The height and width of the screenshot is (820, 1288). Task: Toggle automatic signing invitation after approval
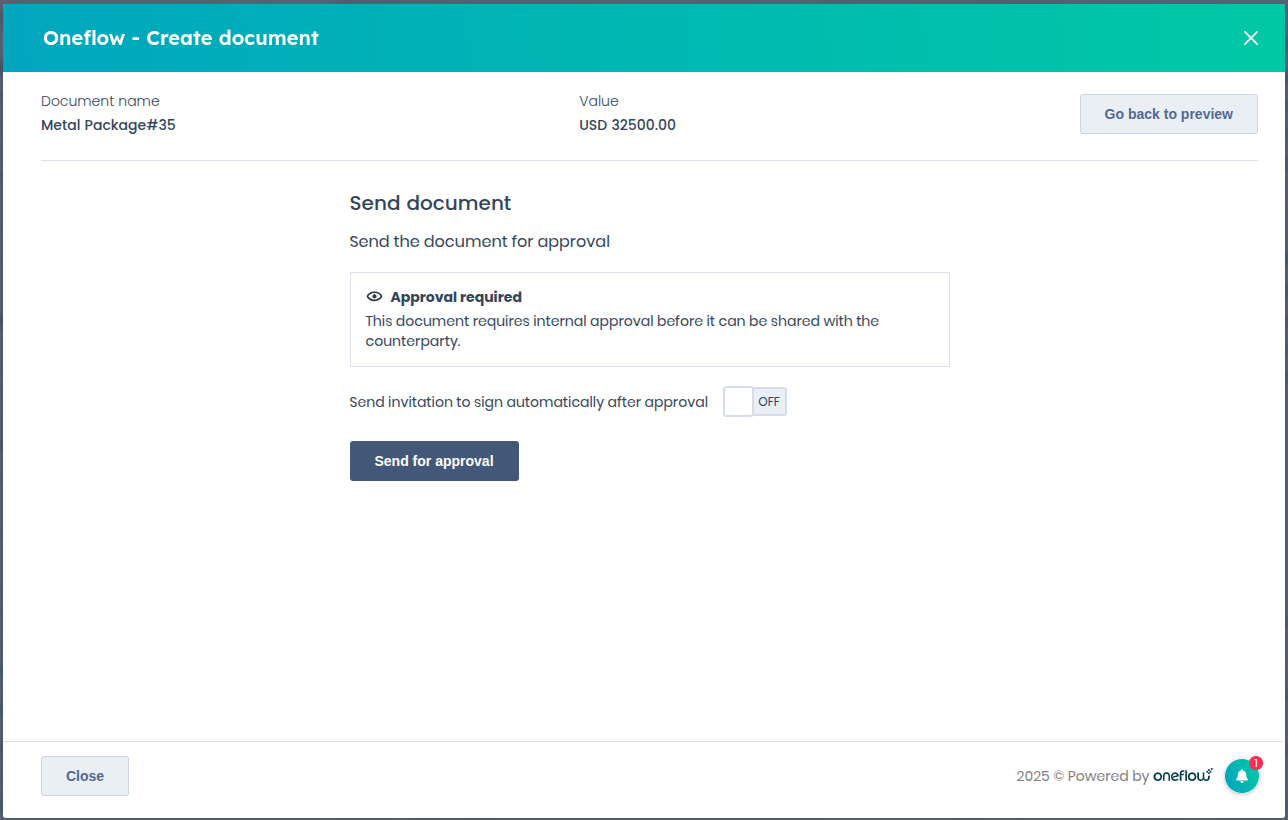[755, 402]
